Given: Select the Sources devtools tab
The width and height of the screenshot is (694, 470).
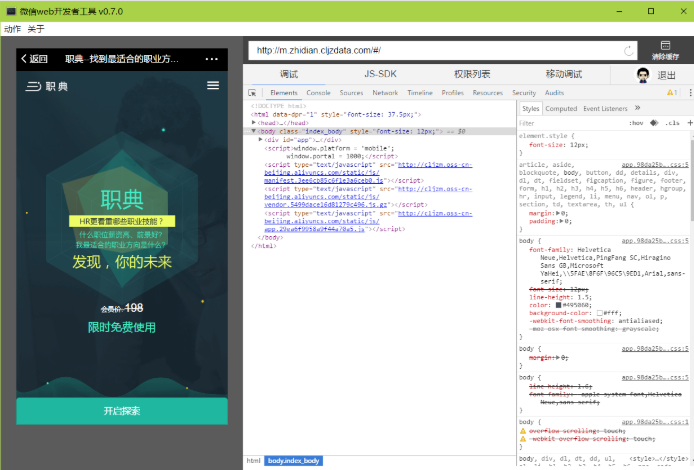Looking at the screenshot, I should click(351, 92).
